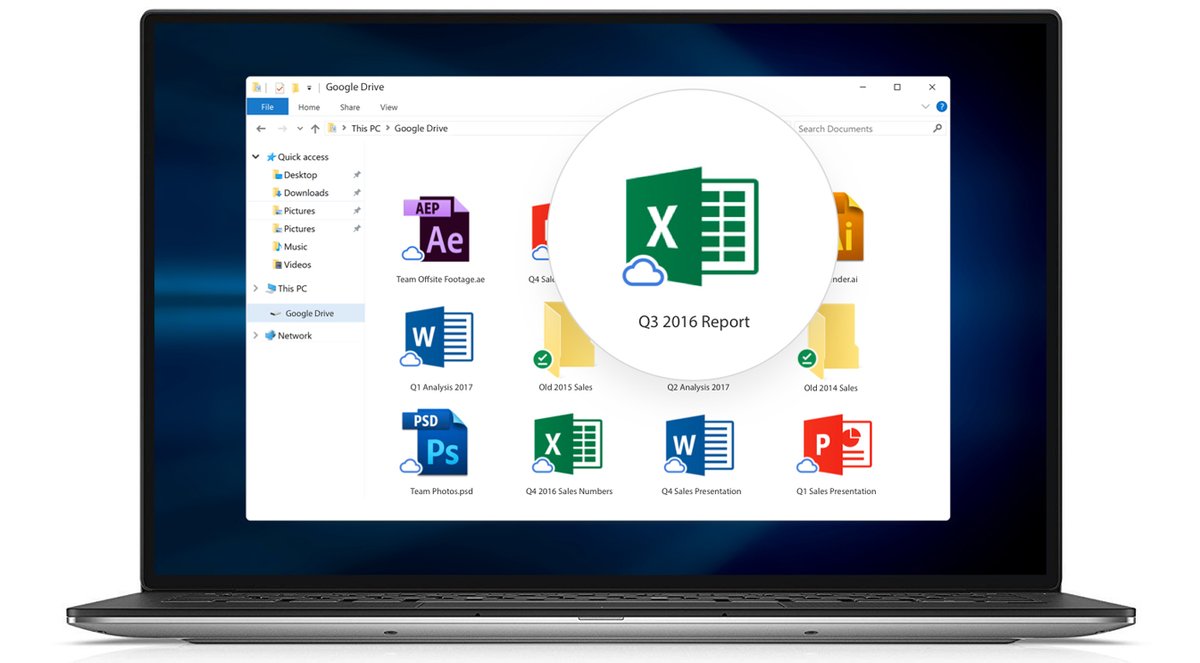Open the Q1 Sales Presentation PowerPoint file
Image resolution: width=1200 pixels, height=663 pixels.
(836, 445)
